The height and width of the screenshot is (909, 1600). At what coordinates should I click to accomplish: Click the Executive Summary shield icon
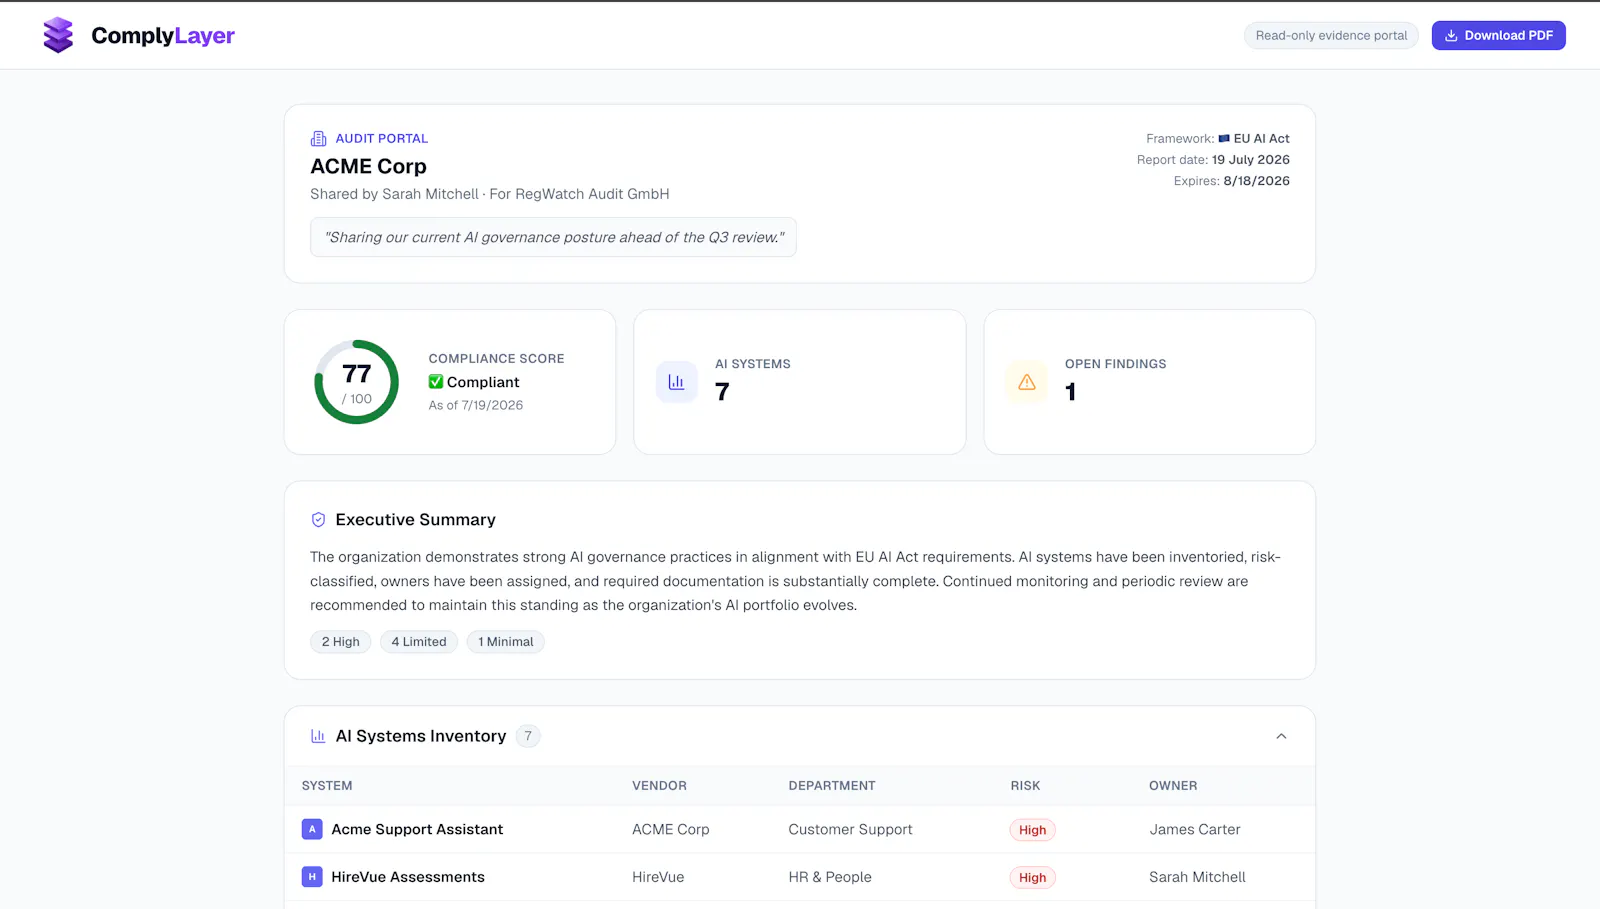(x=318, y=520)
